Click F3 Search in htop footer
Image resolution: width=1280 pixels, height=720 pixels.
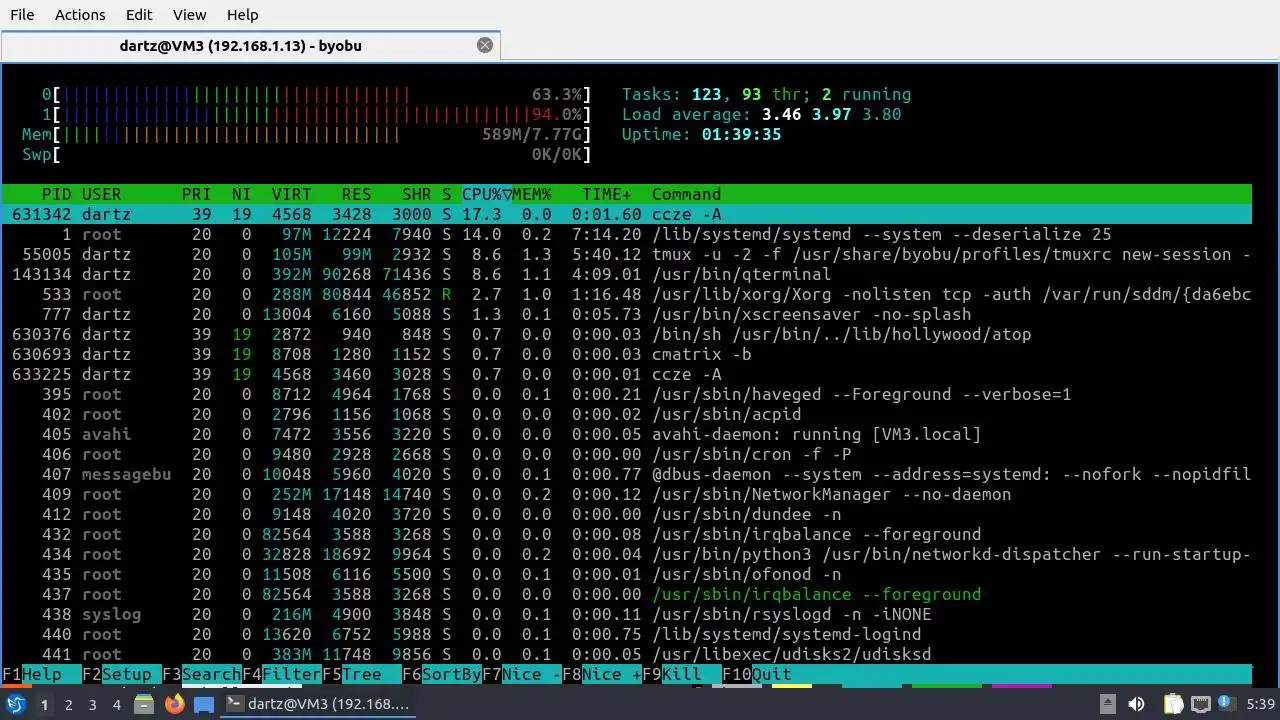point(202,674)
